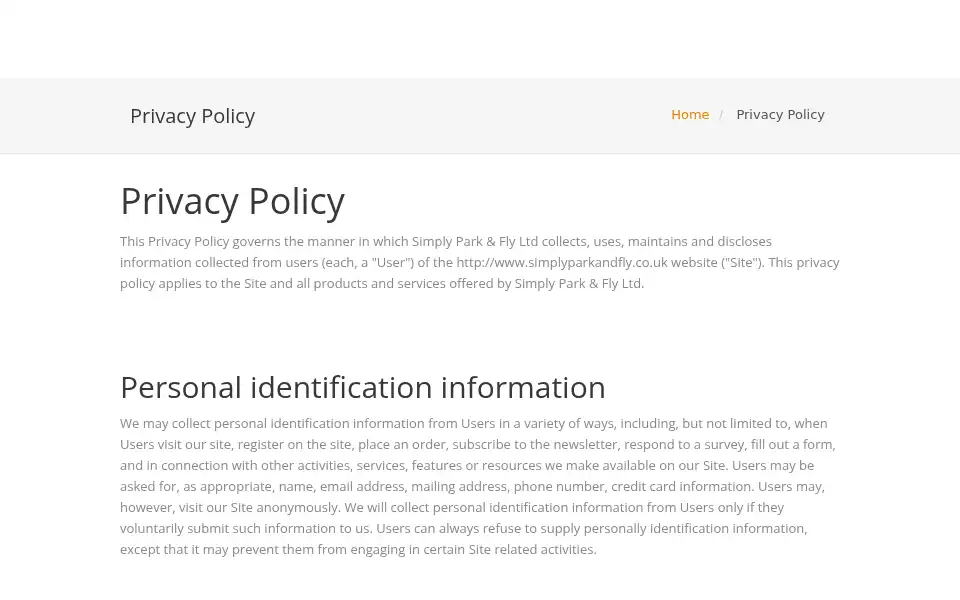Image resolution: width=960 pixels, height=600 pixels.
Task: Click the line starting 'however, visit our Site anonymously'
Action: pos(452,508)
